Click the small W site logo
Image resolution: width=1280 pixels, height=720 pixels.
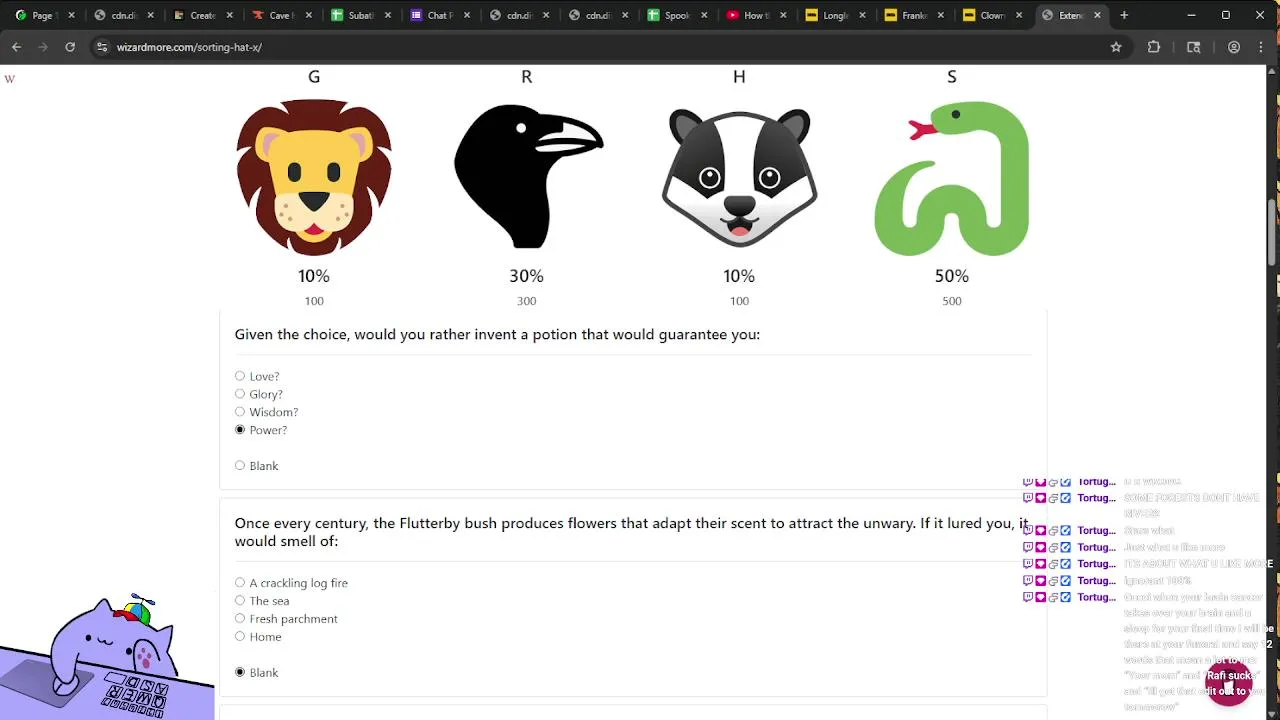point(10,79)
